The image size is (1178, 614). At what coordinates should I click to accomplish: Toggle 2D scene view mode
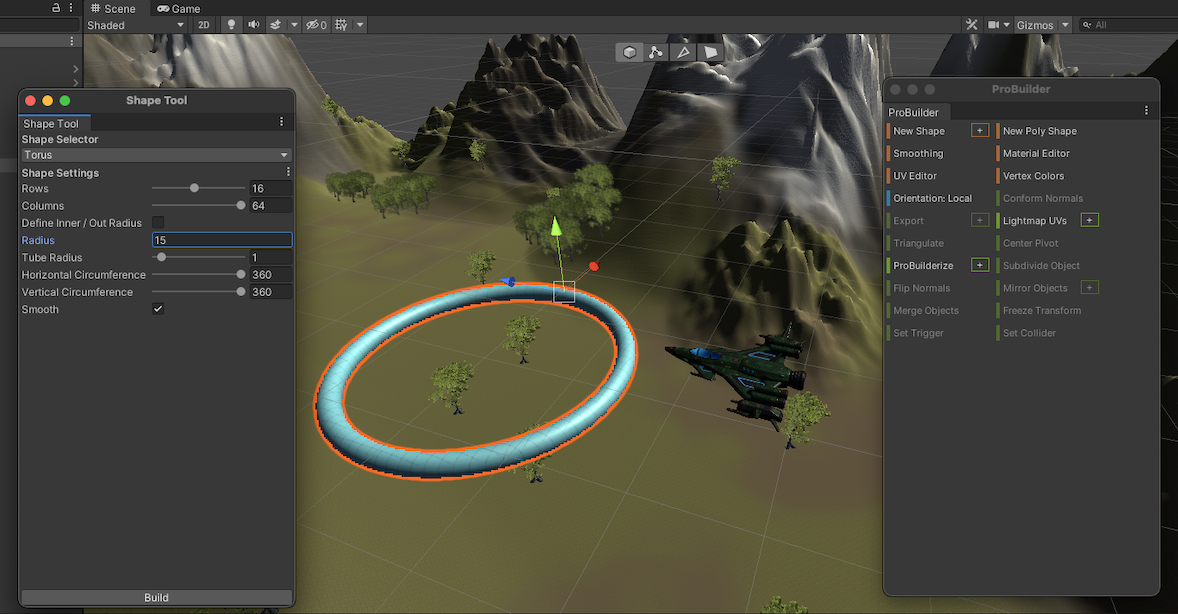tap(204, 25)
